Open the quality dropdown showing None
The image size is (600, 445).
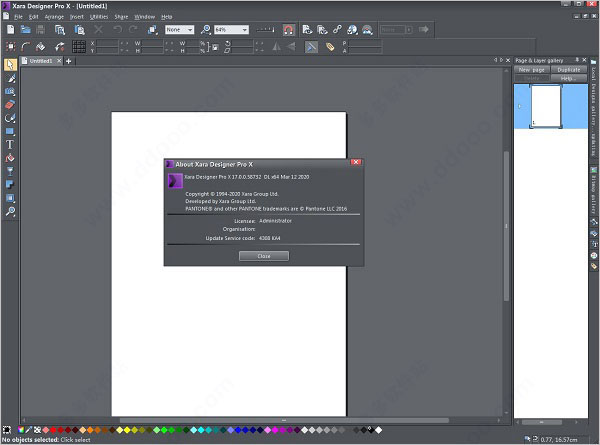click(179, 29)
